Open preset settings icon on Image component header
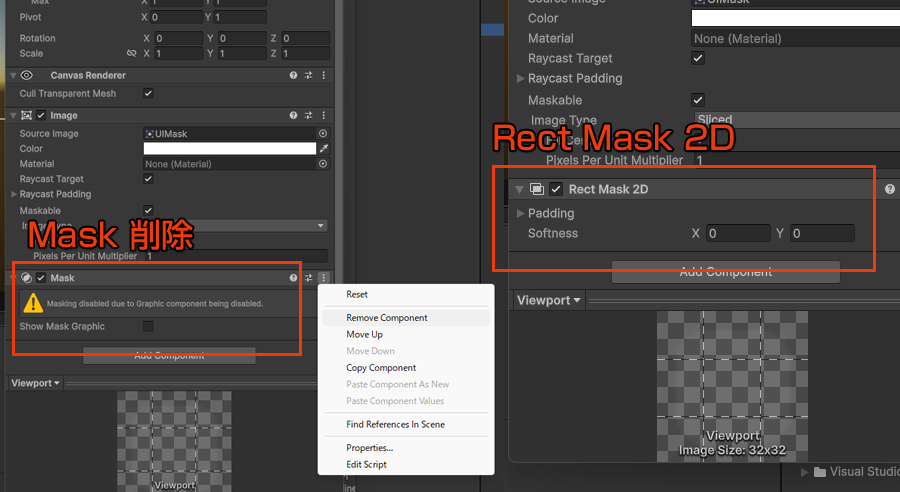 tap(308, 115)
